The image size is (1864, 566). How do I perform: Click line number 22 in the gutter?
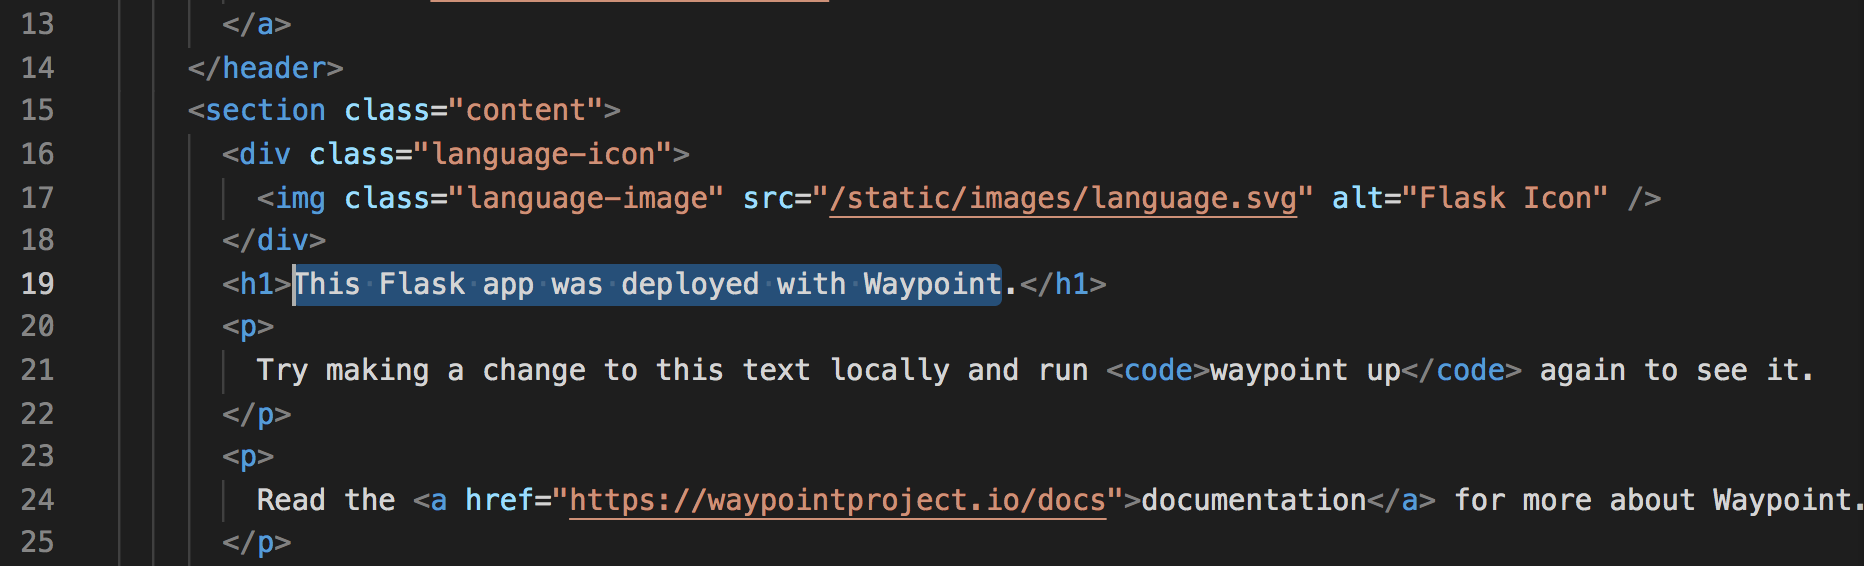(37, 414)
